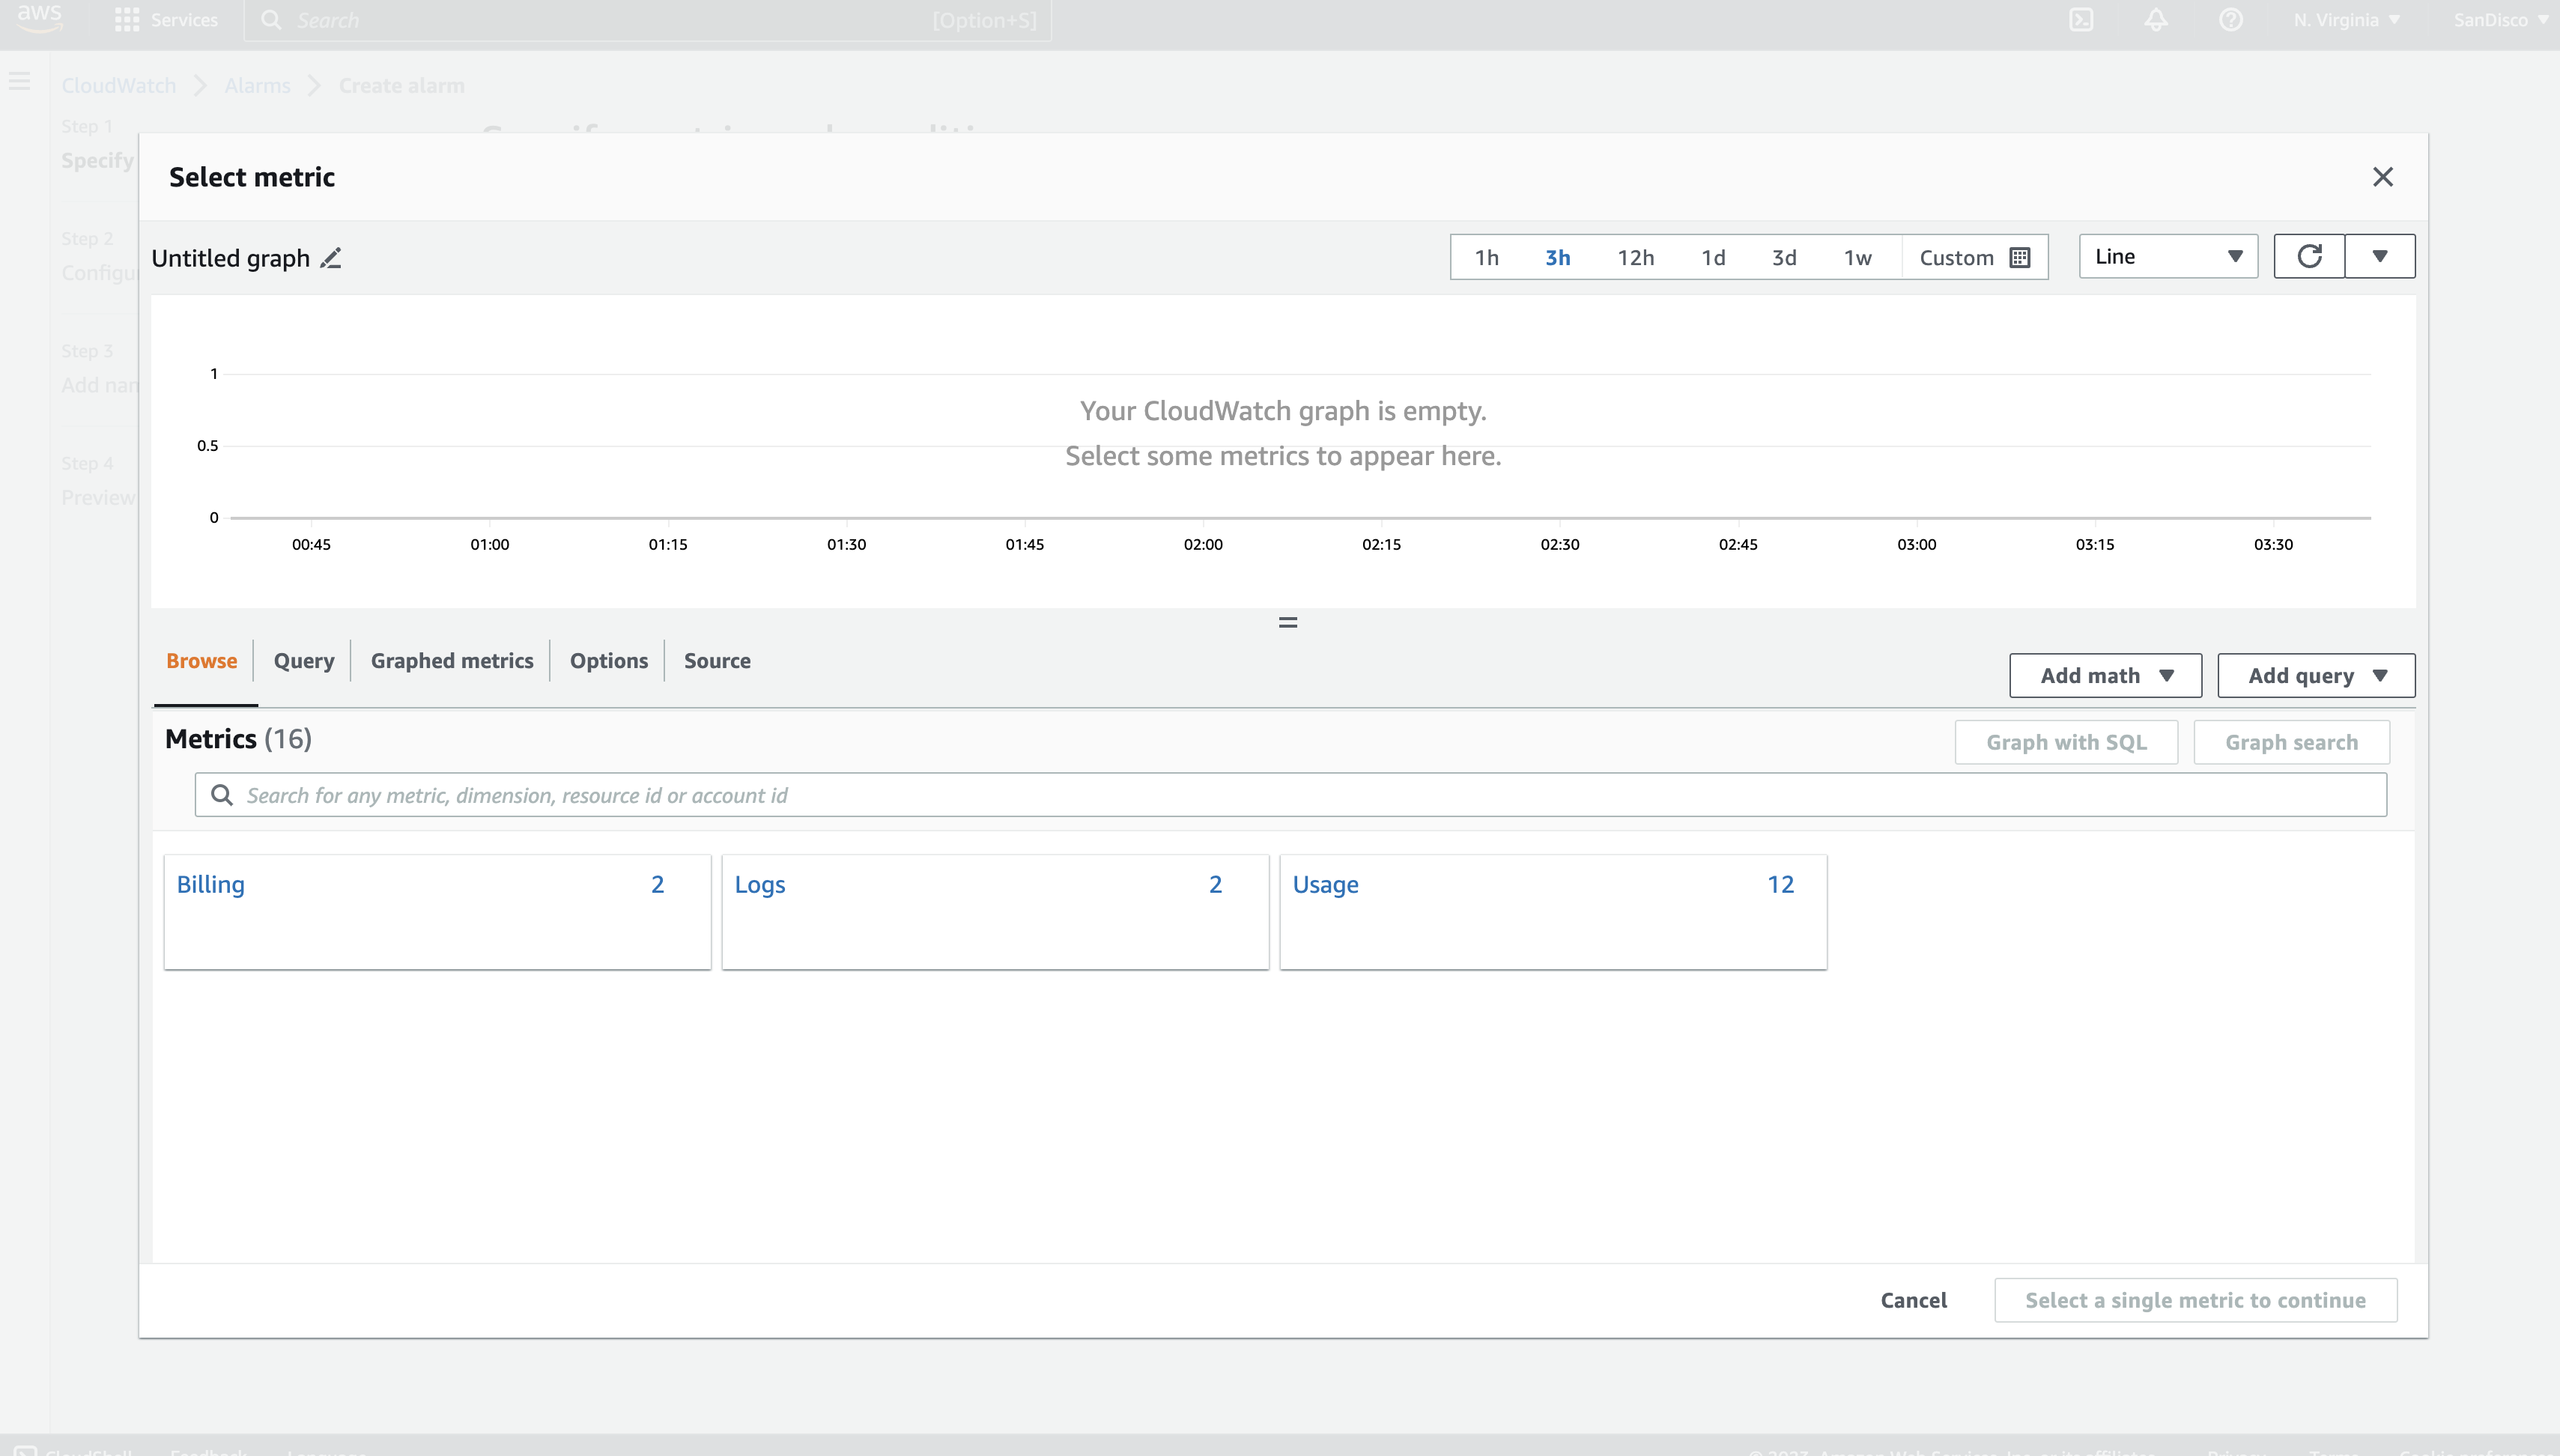The width and height of the screenshot is (2560, 1456).
Task: Switch to the Source tab
Action: point(717,661)
